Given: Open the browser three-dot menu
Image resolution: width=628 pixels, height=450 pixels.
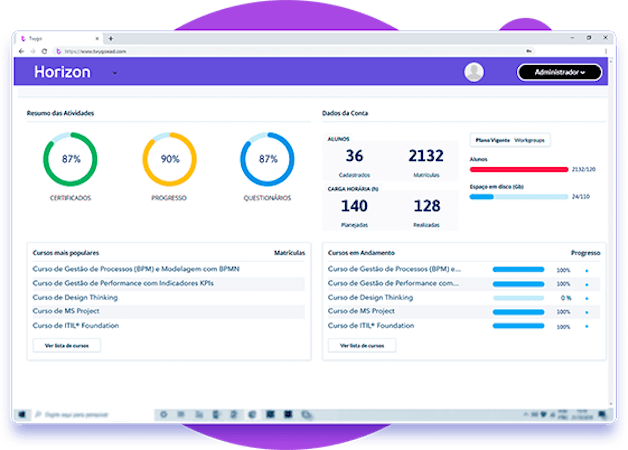Looking at the screenshot, I should pos(606,51).
